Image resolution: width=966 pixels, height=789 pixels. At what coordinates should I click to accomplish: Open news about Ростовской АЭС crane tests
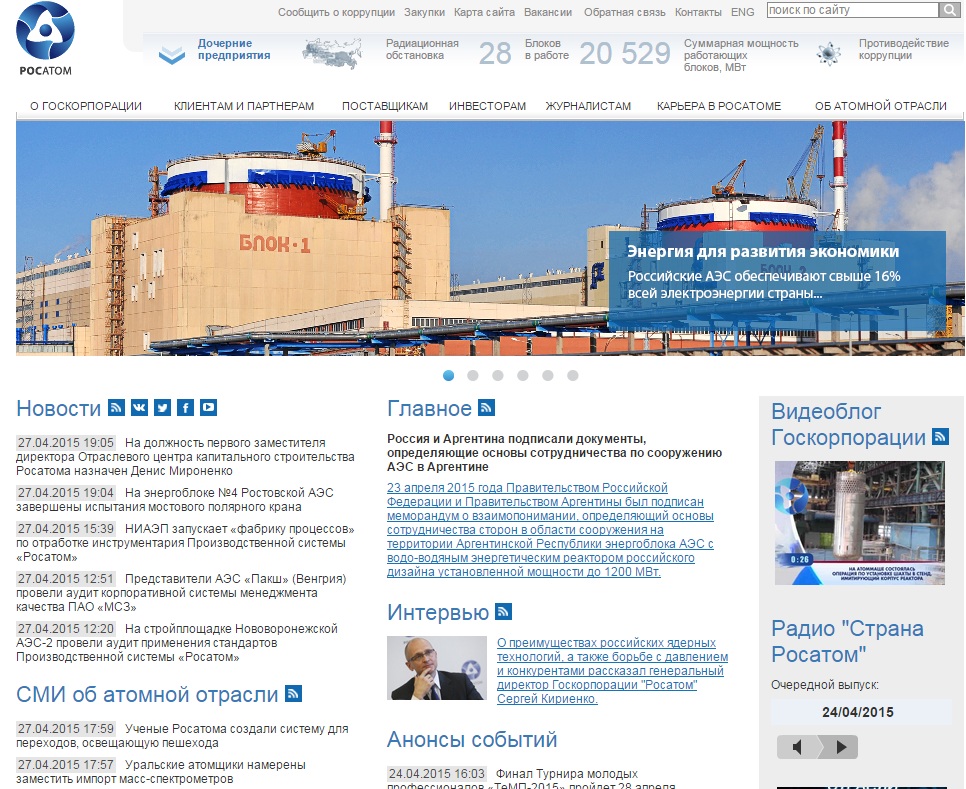[175, 500]
